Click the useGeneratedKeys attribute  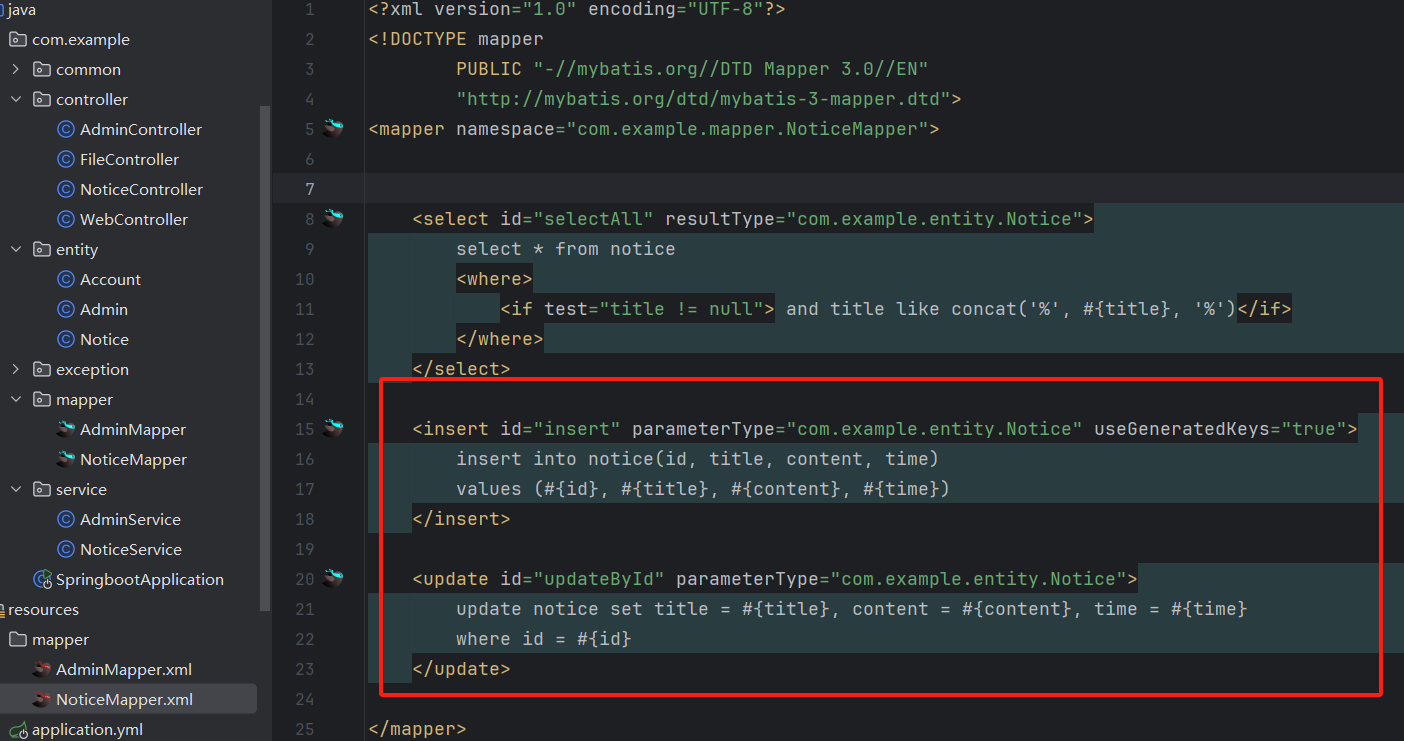(x=1220, y=429)
